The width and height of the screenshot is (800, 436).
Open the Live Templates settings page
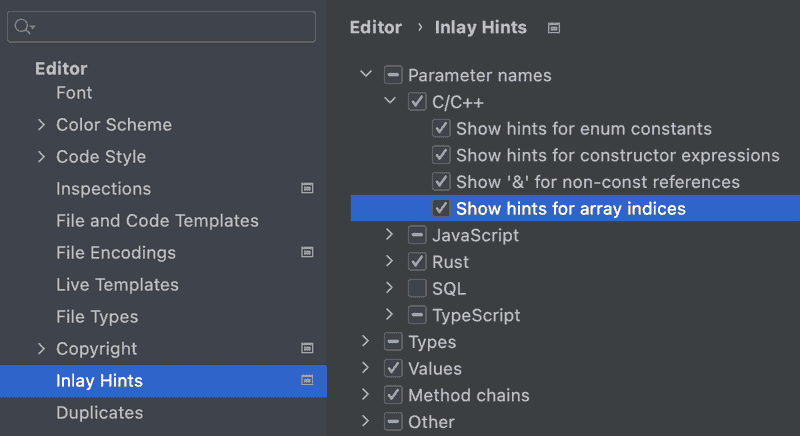117,285
